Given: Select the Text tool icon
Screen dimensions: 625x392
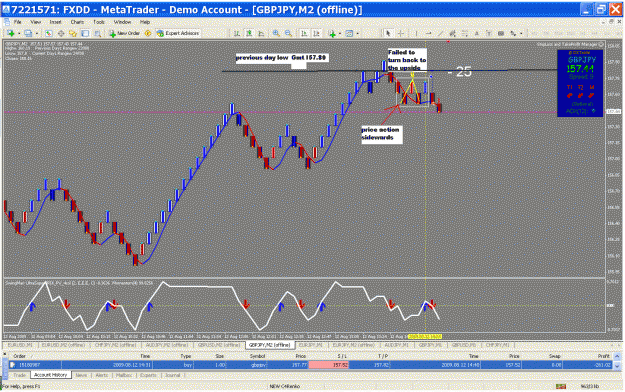Looking at the screenshot, I should (x=476, y=33).
